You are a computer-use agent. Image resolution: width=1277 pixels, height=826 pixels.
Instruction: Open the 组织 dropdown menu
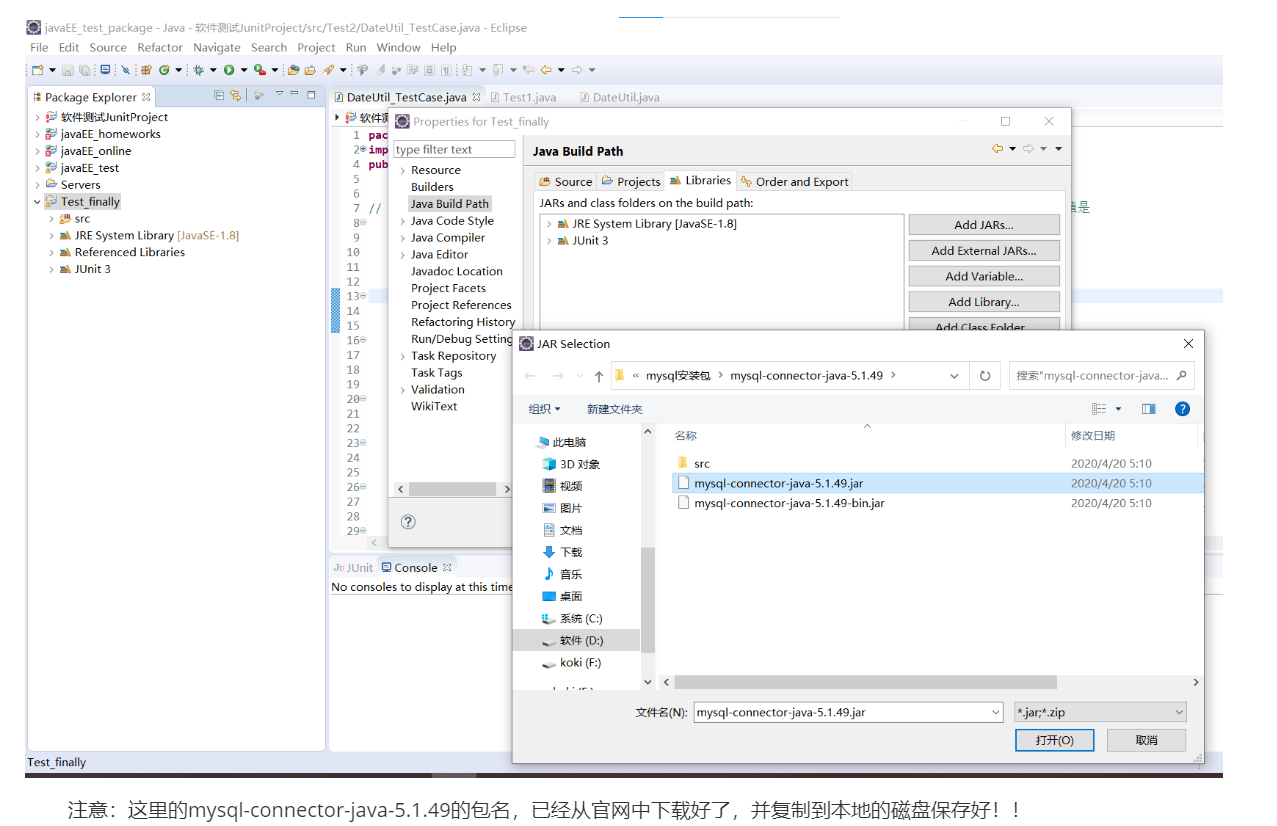(544, 409)
